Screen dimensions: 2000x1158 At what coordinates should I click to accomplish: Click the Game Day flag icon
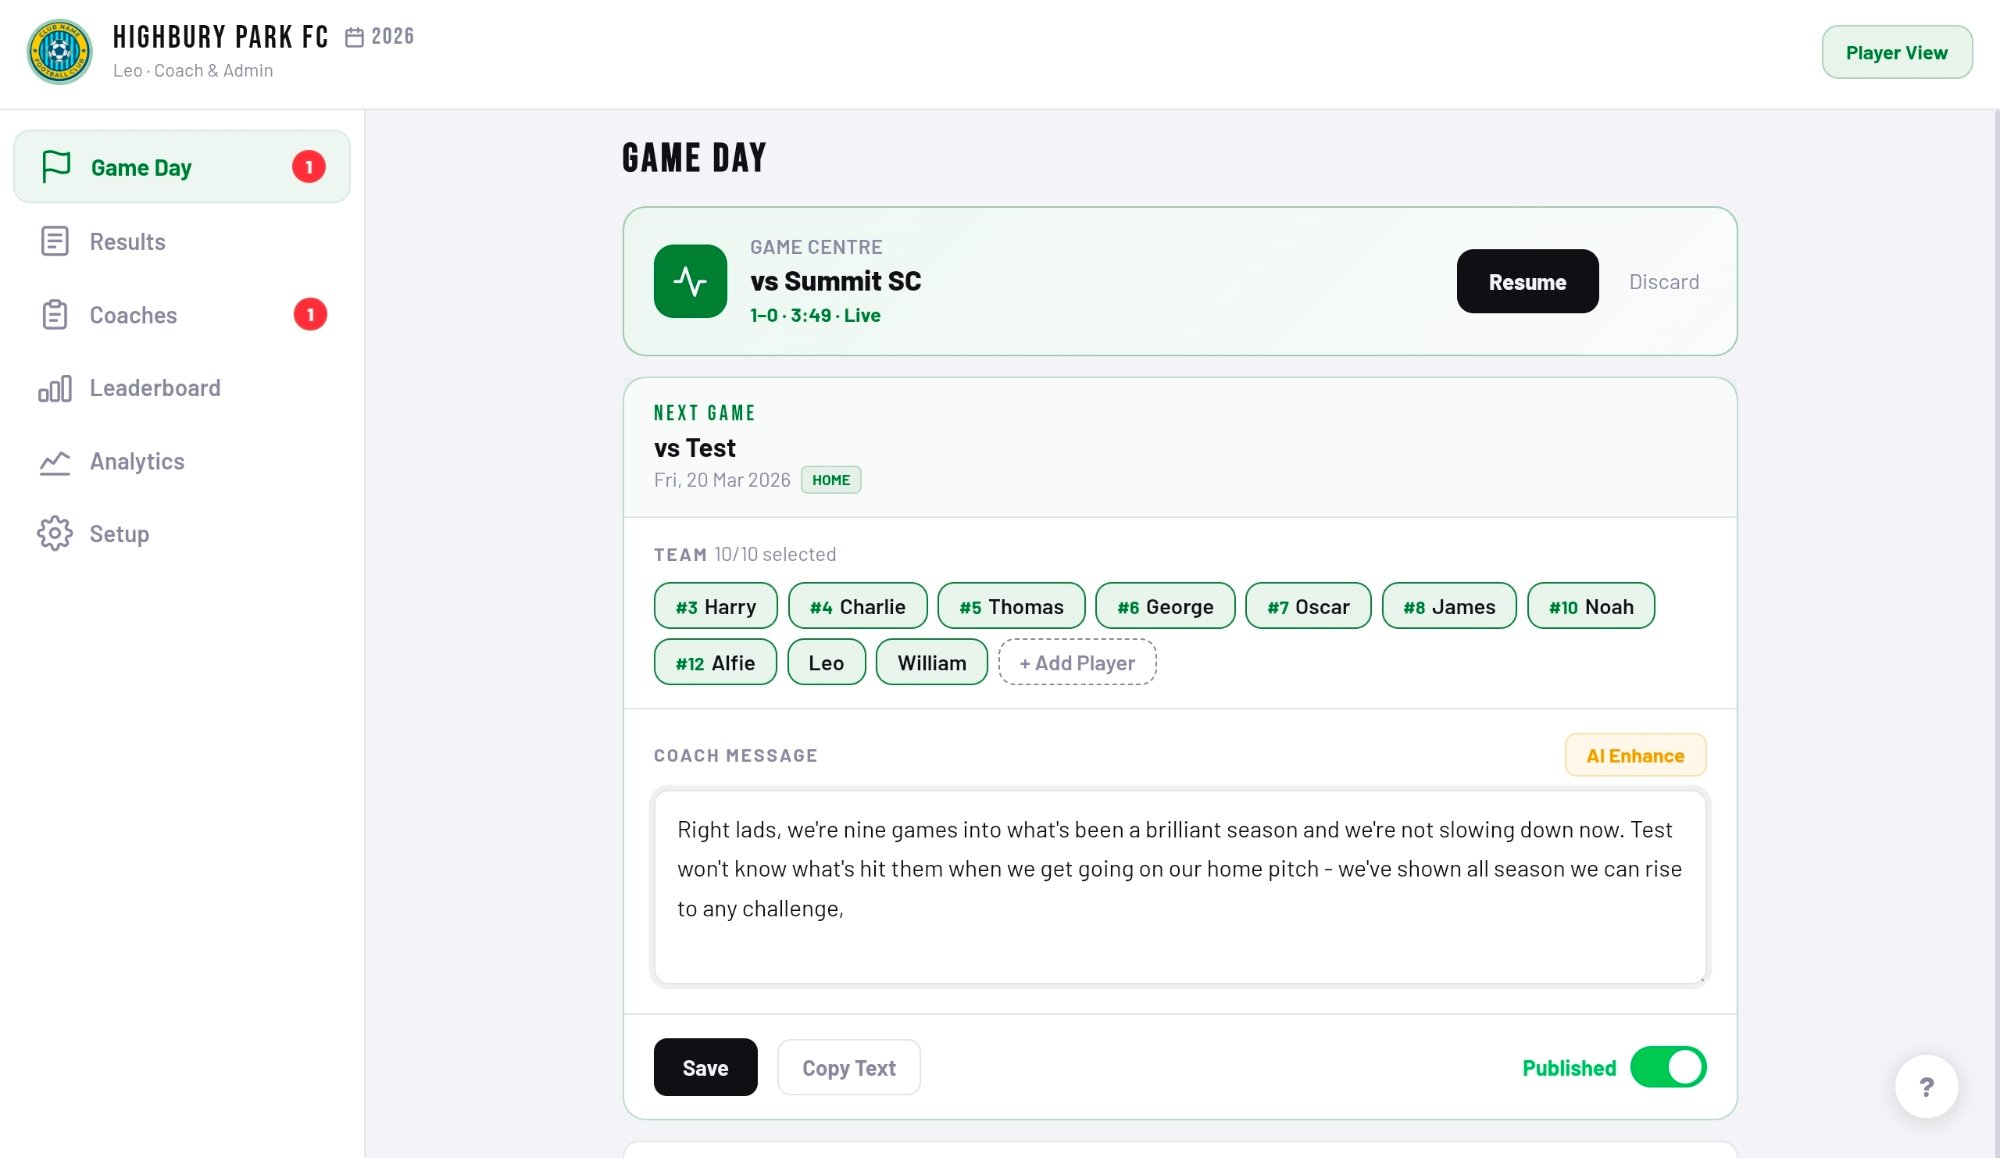point(56,166)
